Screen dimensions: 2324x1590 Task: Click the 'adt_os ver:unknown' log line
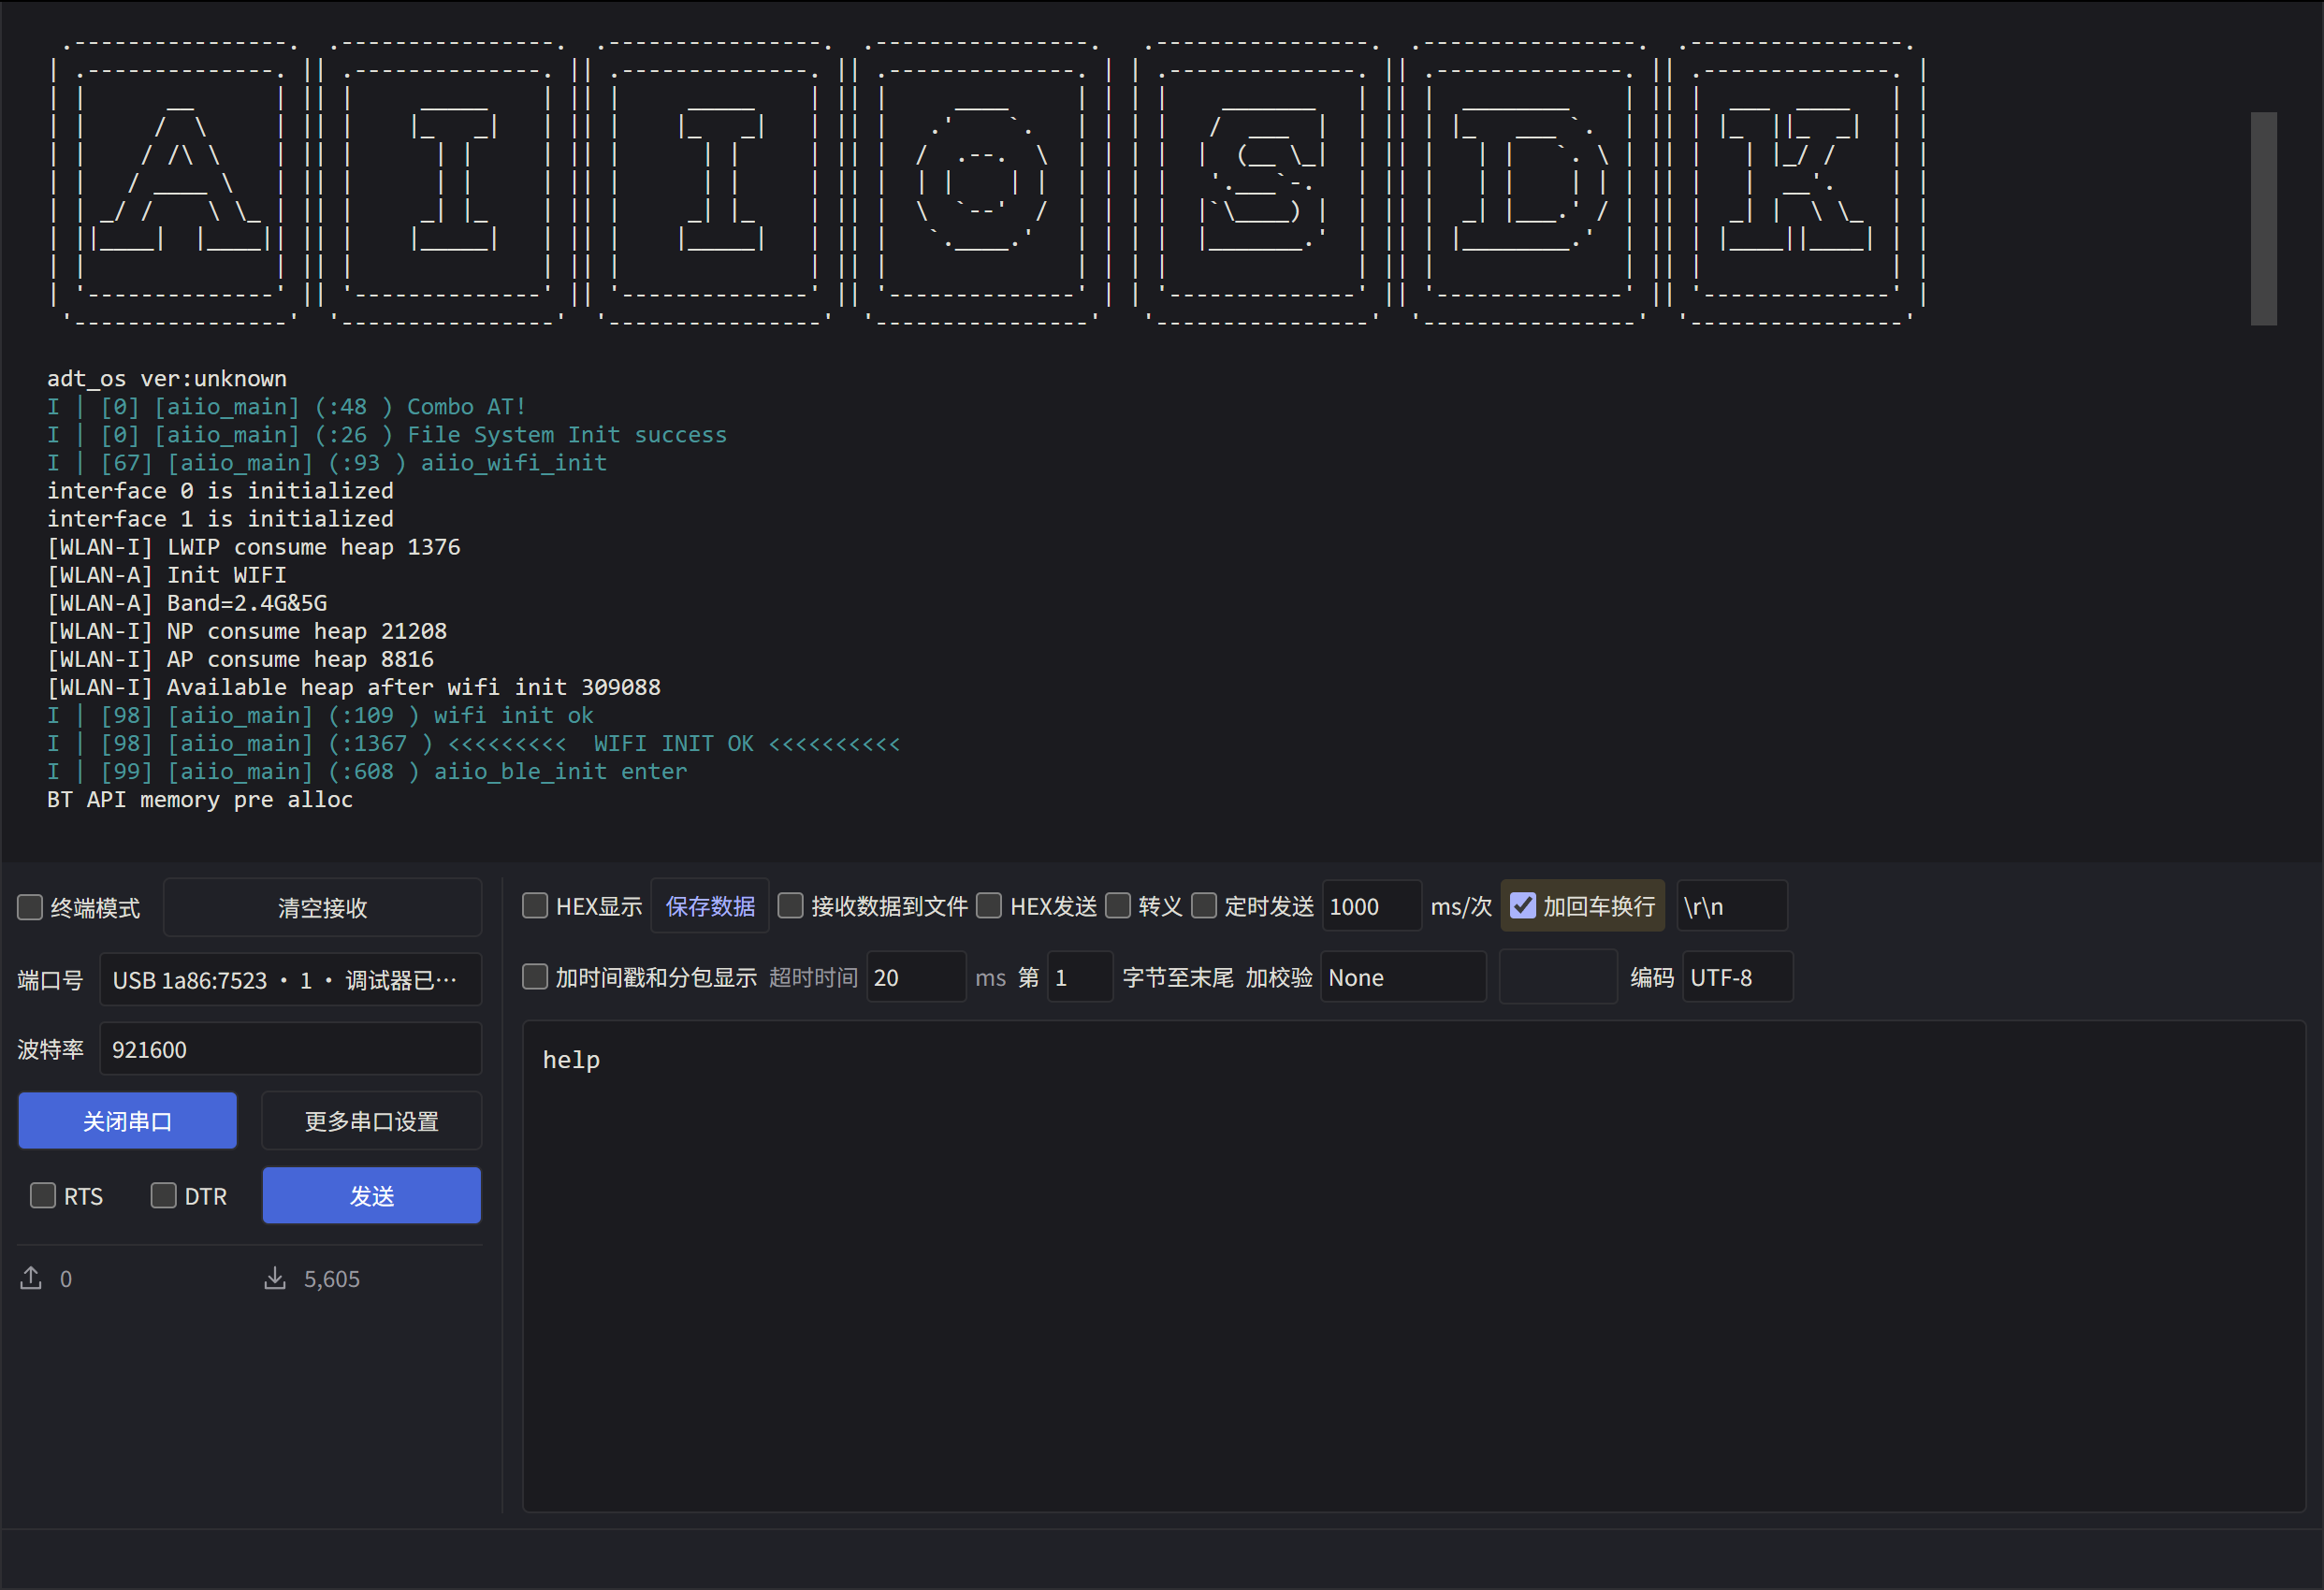point(167,379)
